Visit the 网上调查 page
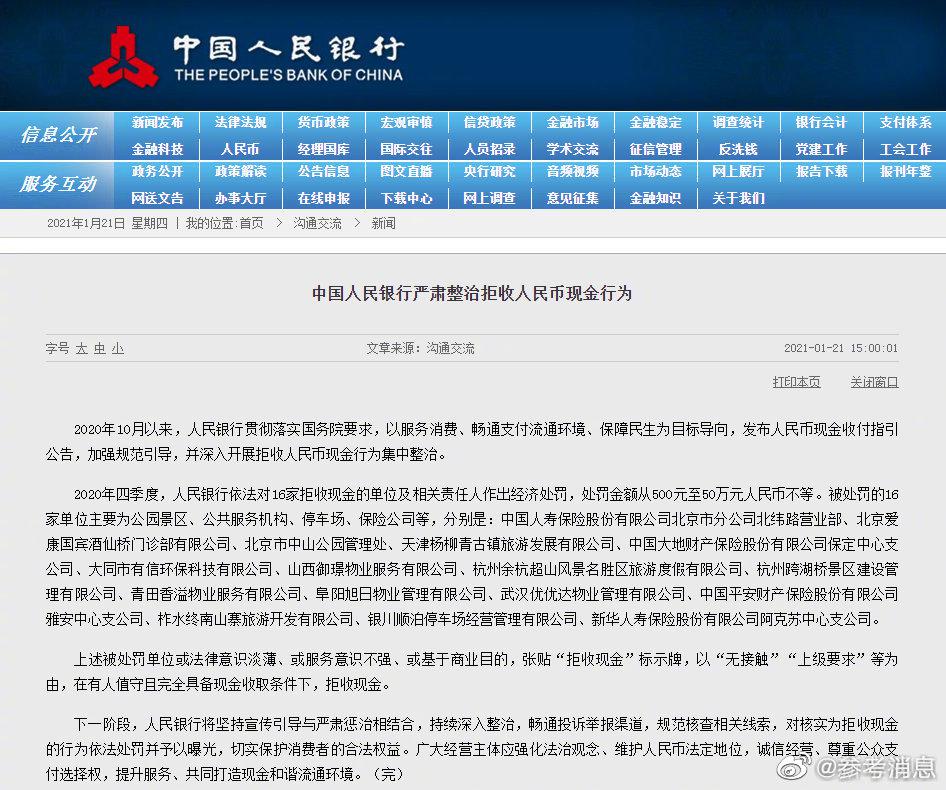This screenshot has width=946, height=790. 490,198
